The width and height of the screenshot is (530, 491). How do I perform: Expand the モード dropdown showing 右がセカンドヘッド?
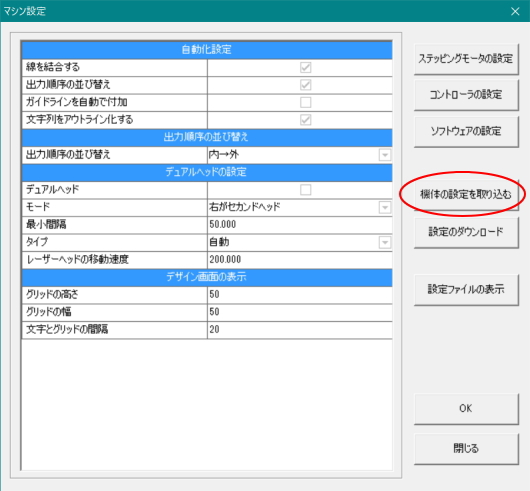pyautogui.click(x=385, y=207)
